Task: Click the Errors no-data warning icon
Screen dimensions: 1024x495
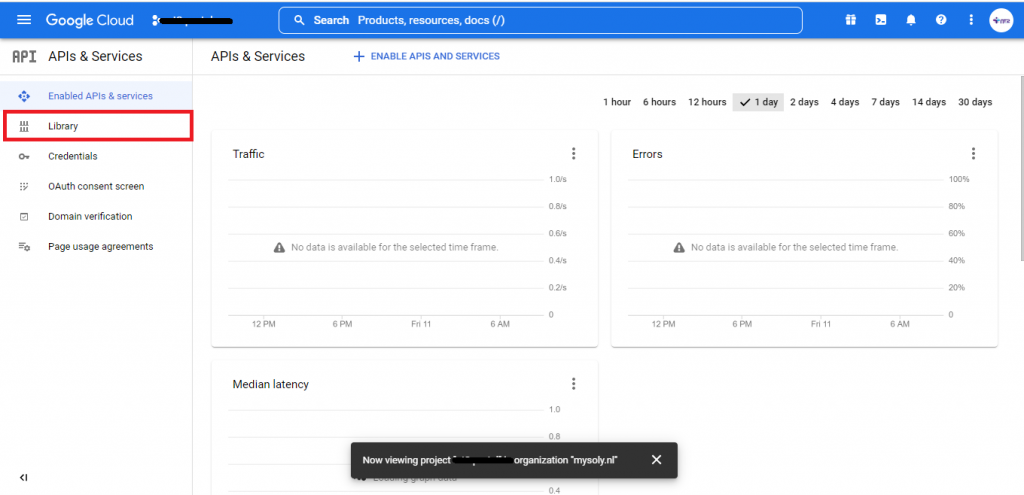Action: point(679,248)
